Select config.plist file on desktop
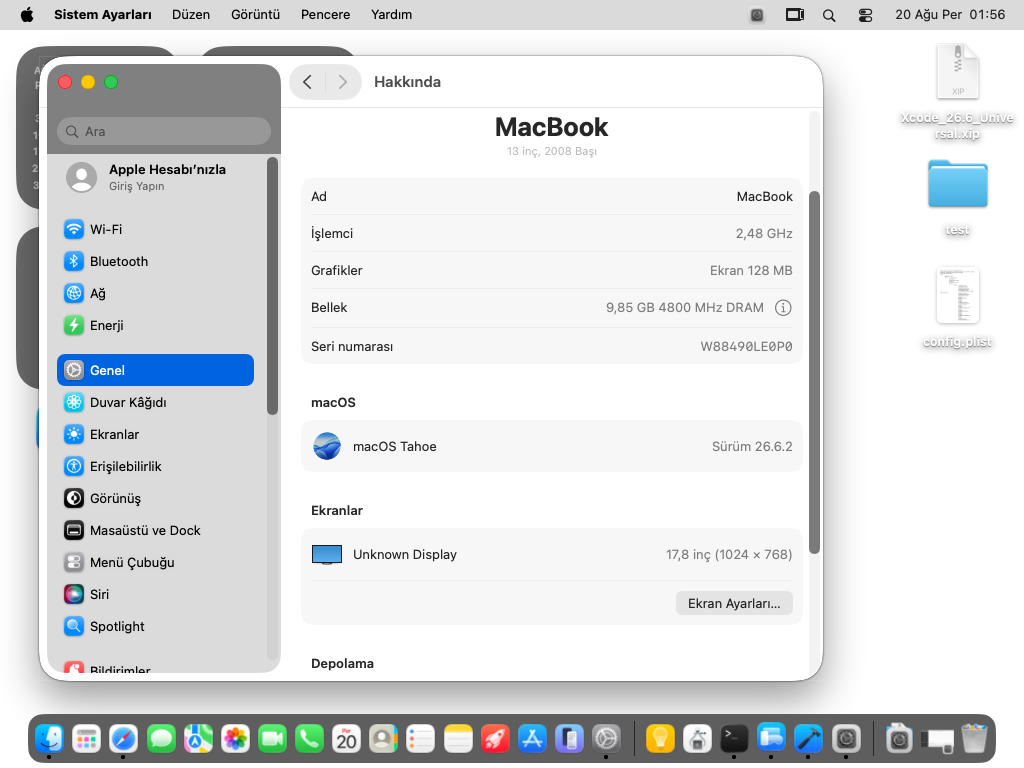The width and height of the screenshot is (1024, 768). (x=957, y=308)
